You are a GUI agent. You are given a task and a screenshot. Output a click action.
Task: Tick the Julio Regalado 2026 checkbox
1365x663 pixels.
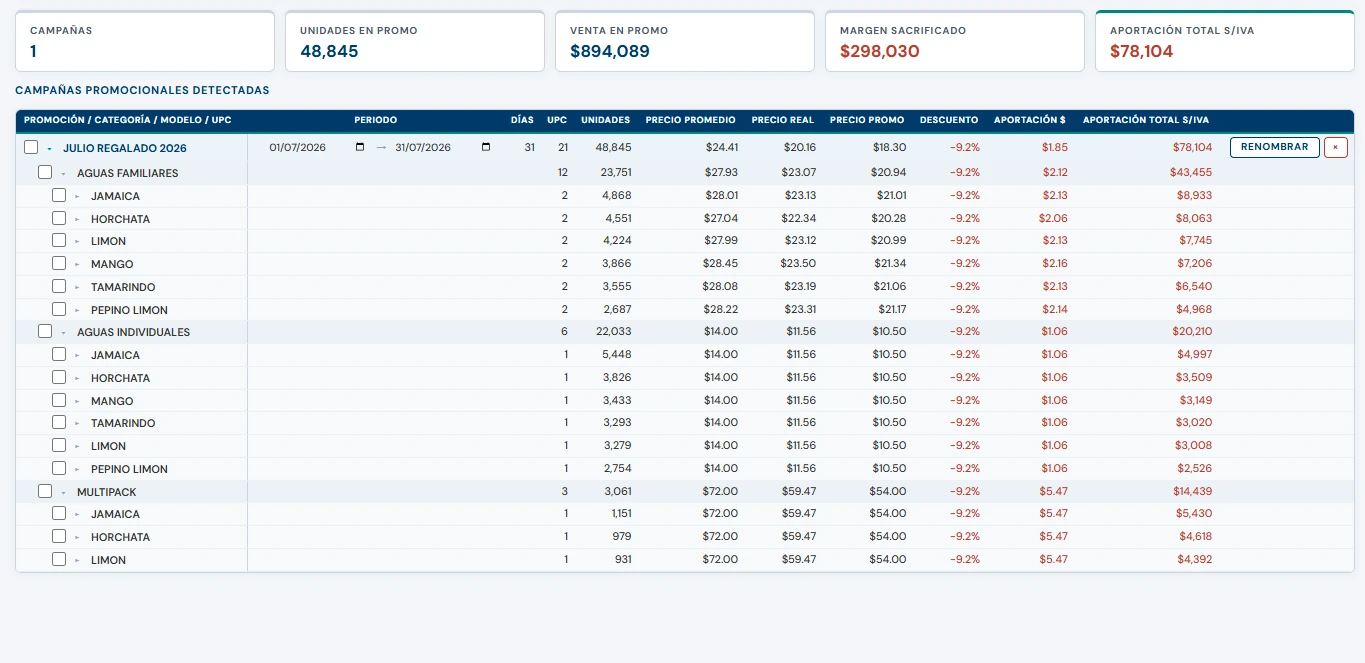(x=31, y=147)
